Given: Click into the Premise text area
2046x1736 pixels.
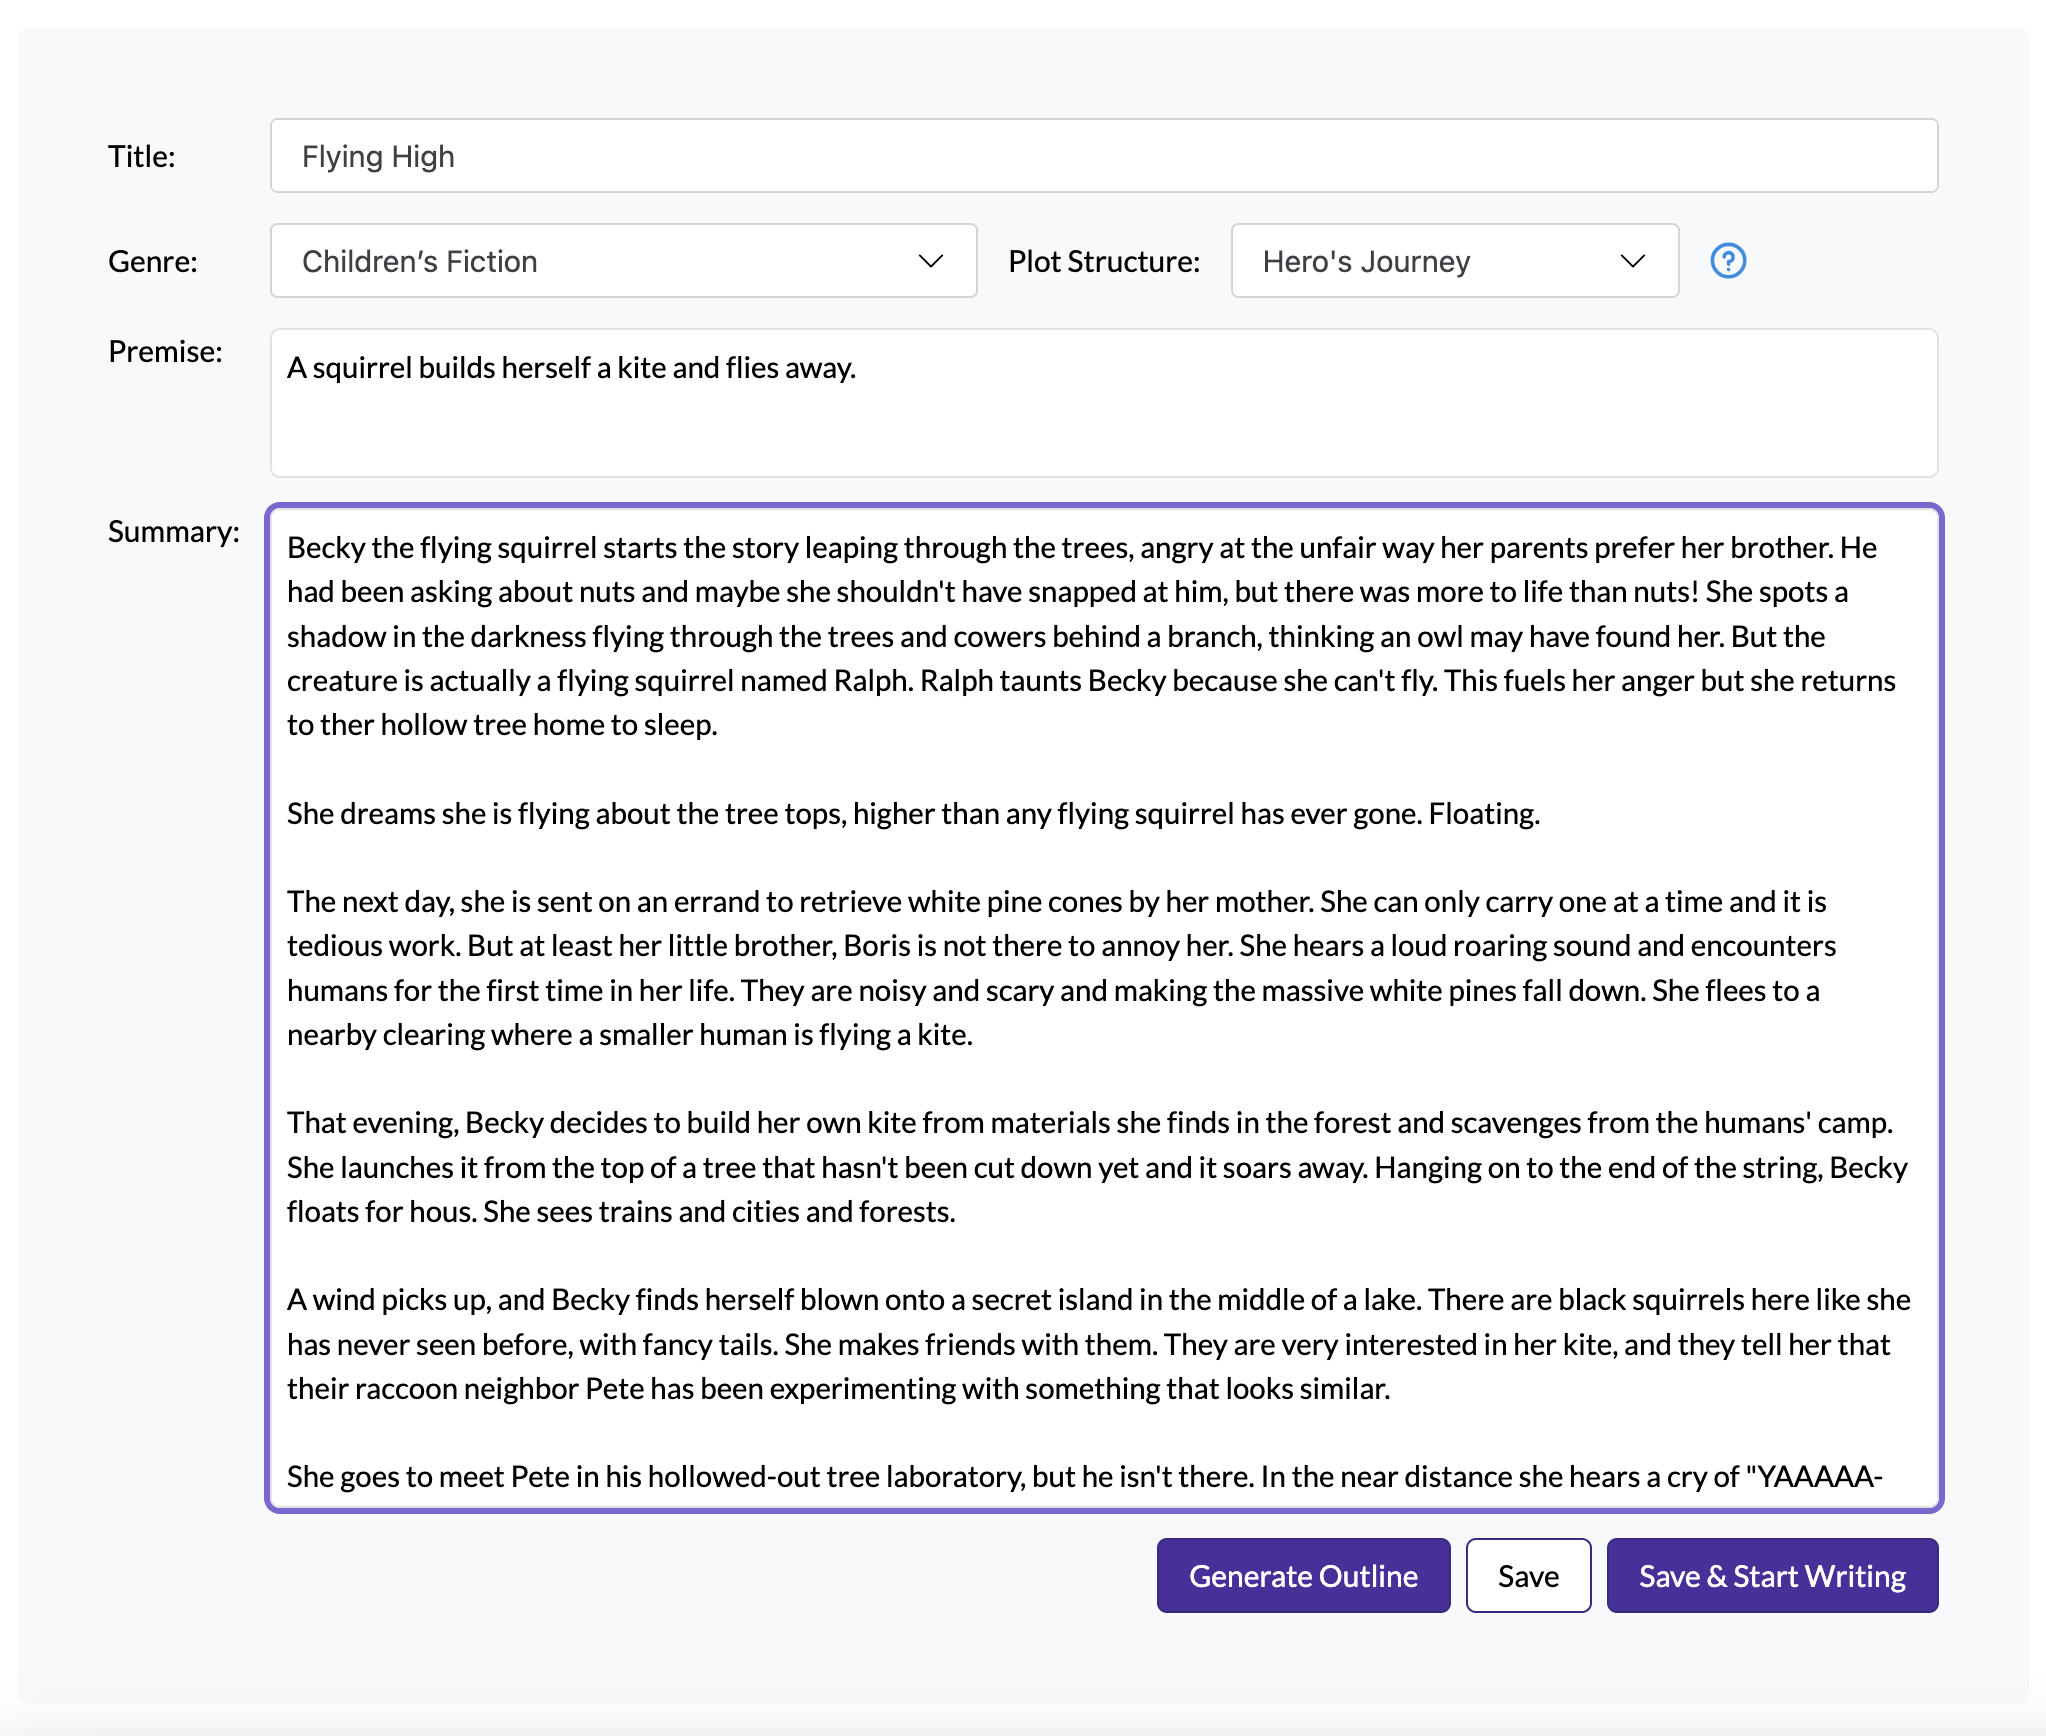Looking at the screenshot, I should [1104, 403].
